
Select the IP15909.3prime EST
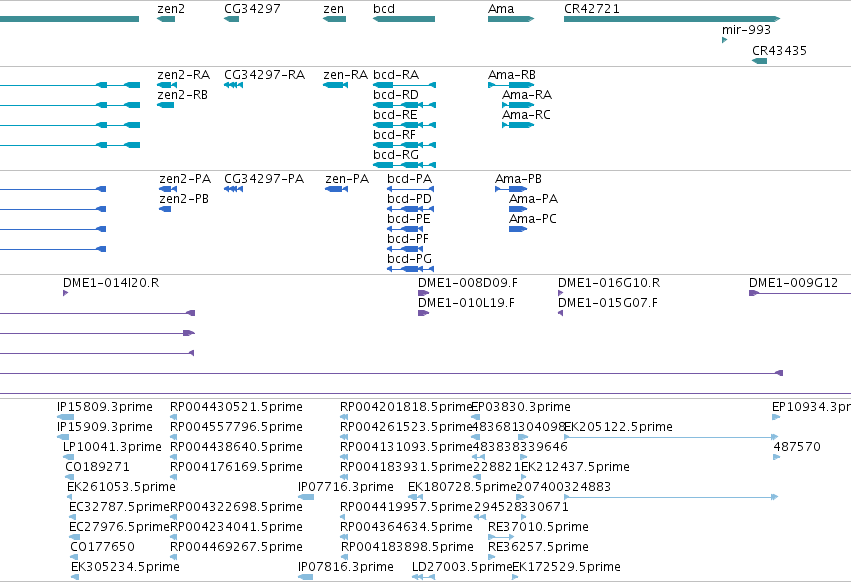pos(63,437)
